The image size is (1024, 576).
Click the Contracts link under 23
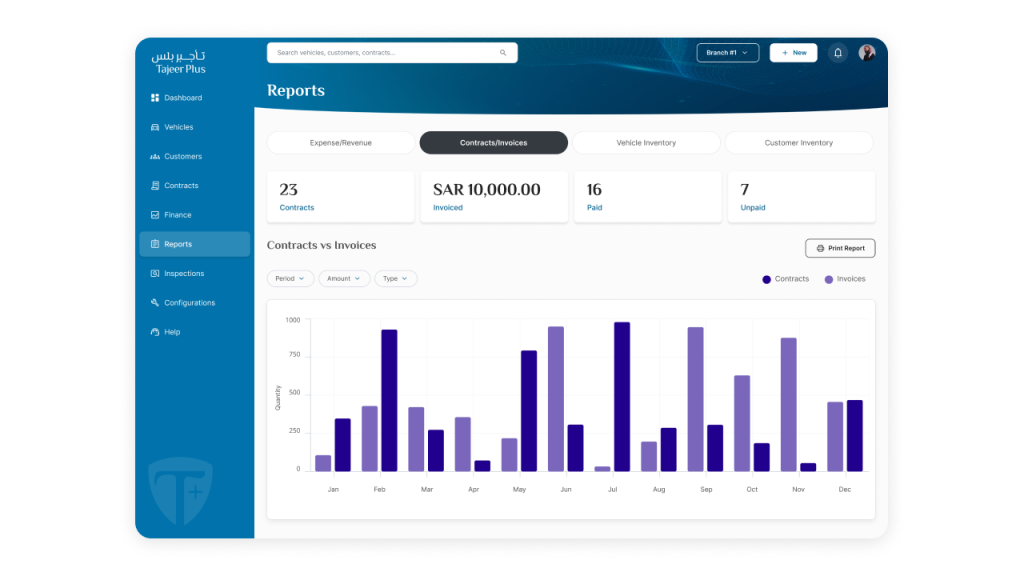pos(296,208)
